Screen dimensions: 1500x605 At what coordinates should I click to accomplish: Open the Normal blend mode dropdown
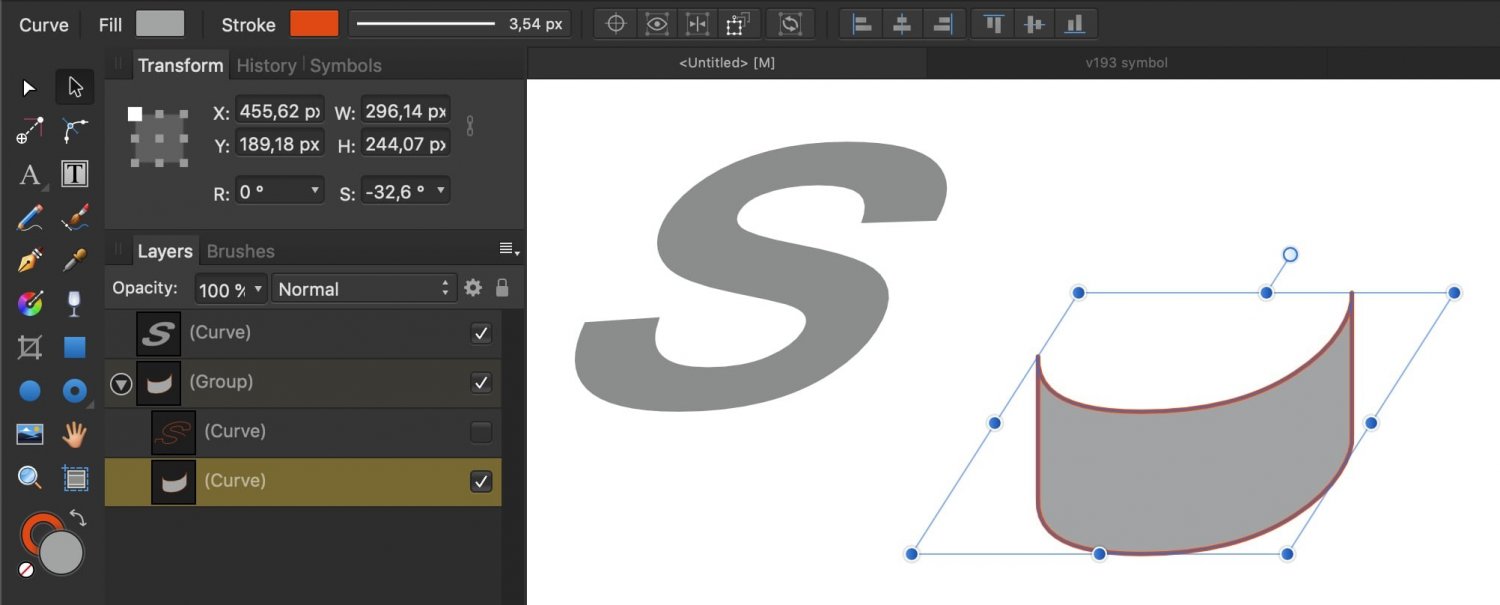point(364,289)
